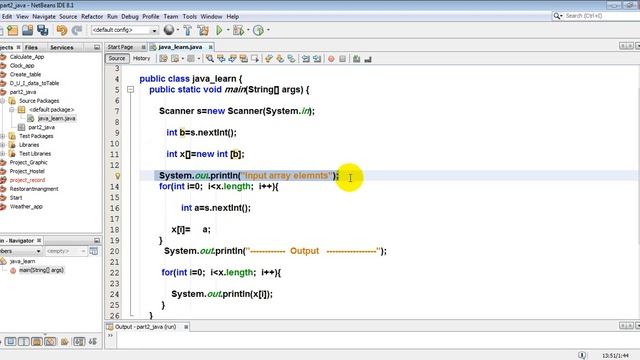
Task: Click Clean and Build Project icon
Action: pyautogui.click(x=203, y=30)
